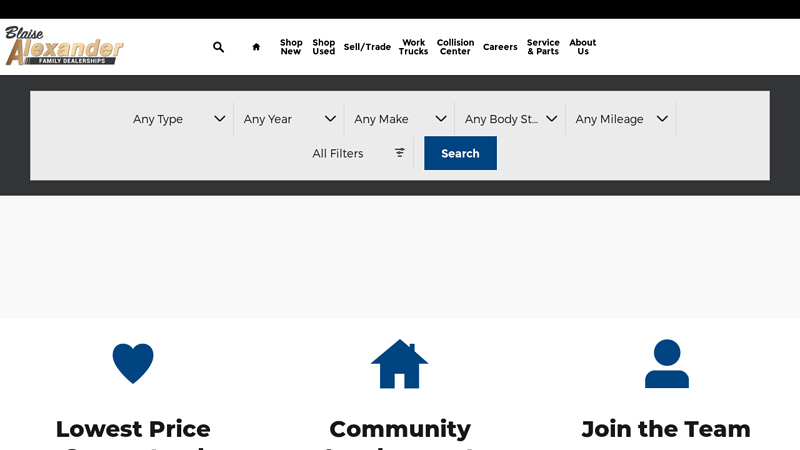Click the heart icon above Lowest Price
The image size is (800, 450).
[133, 363]
